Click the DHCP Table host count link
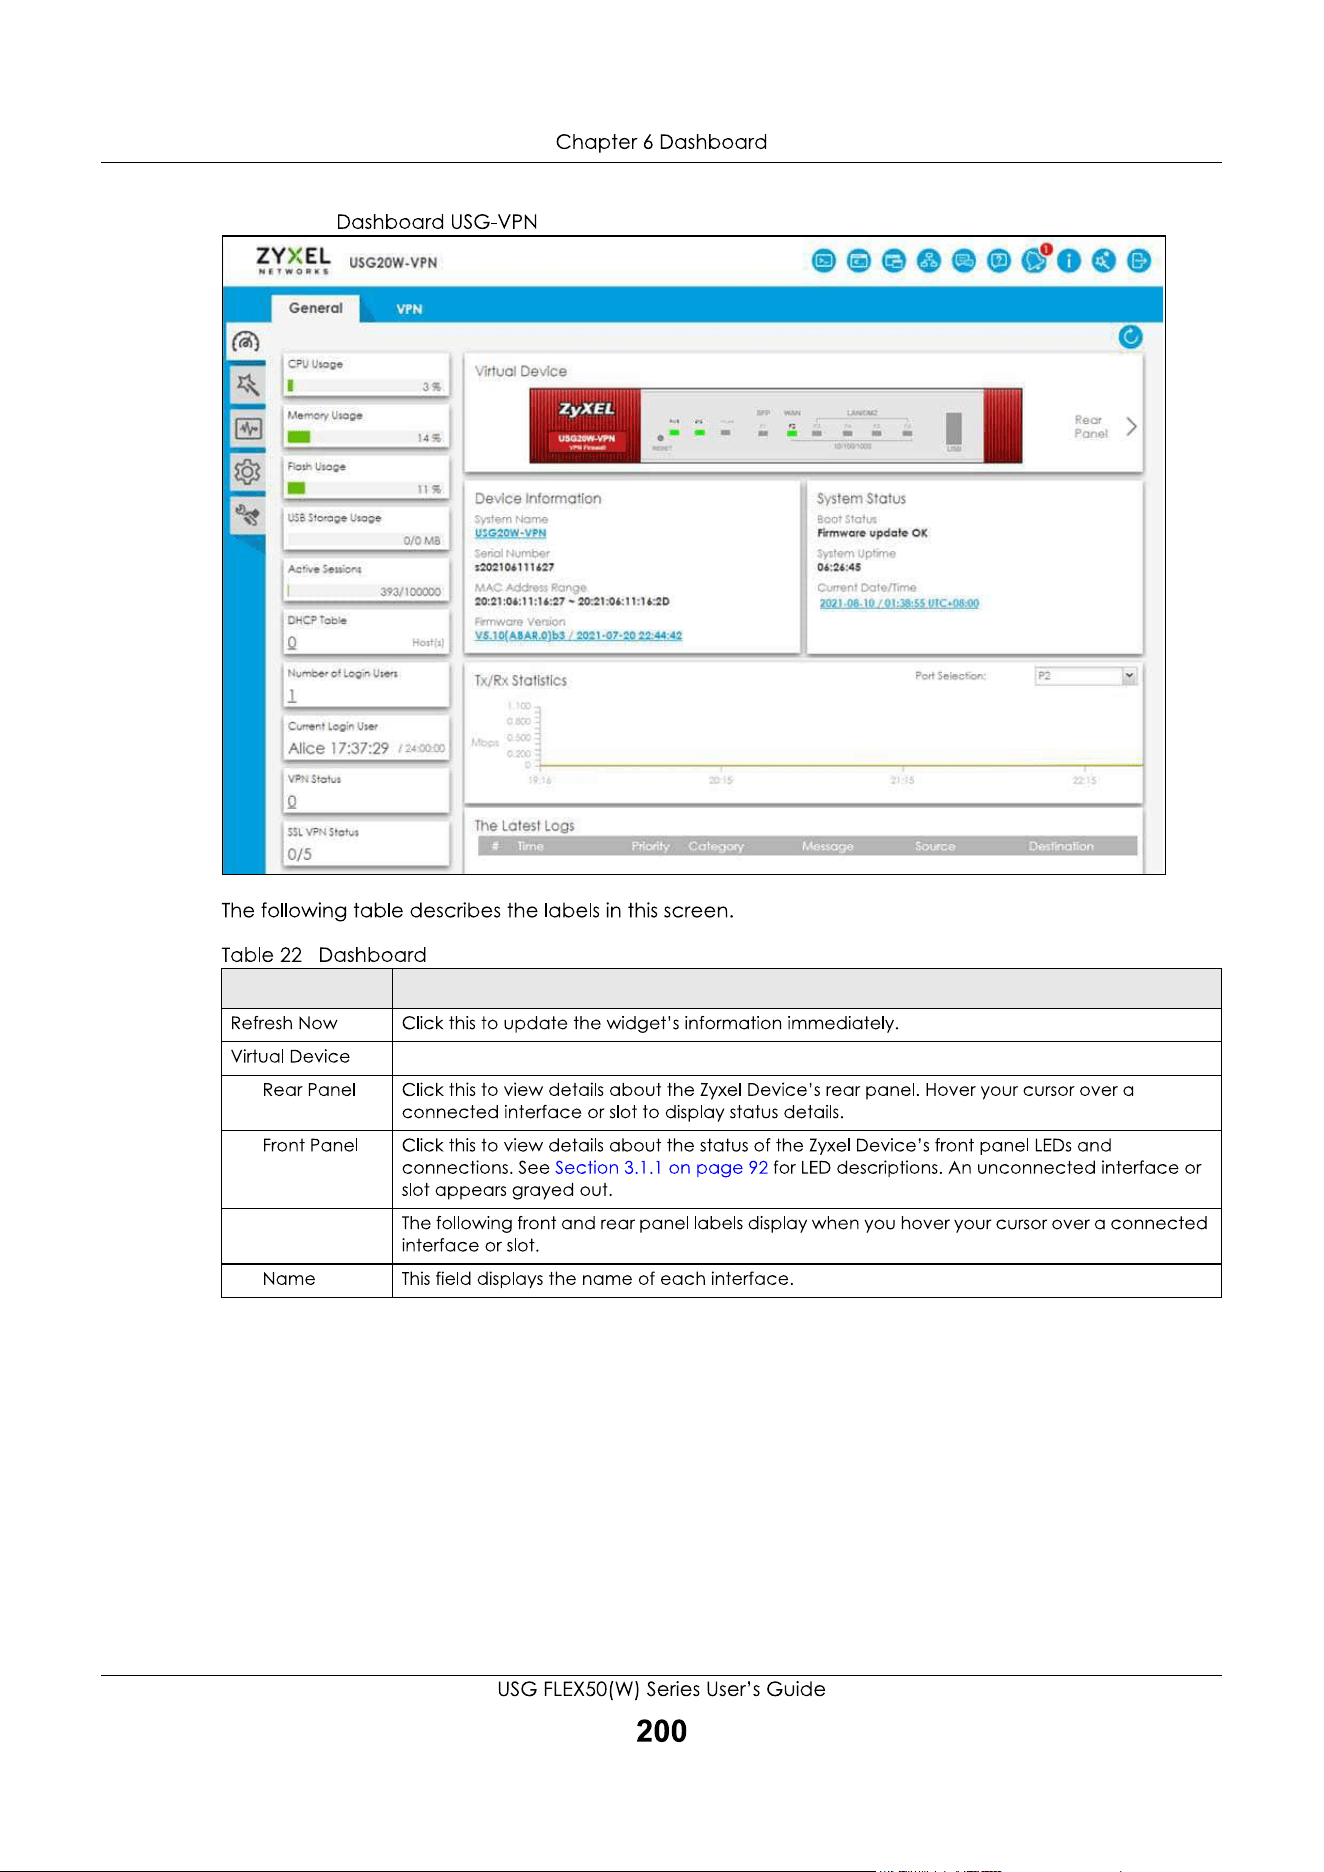The width and height of the screenshot is (1324, 1872). point(292,643)
